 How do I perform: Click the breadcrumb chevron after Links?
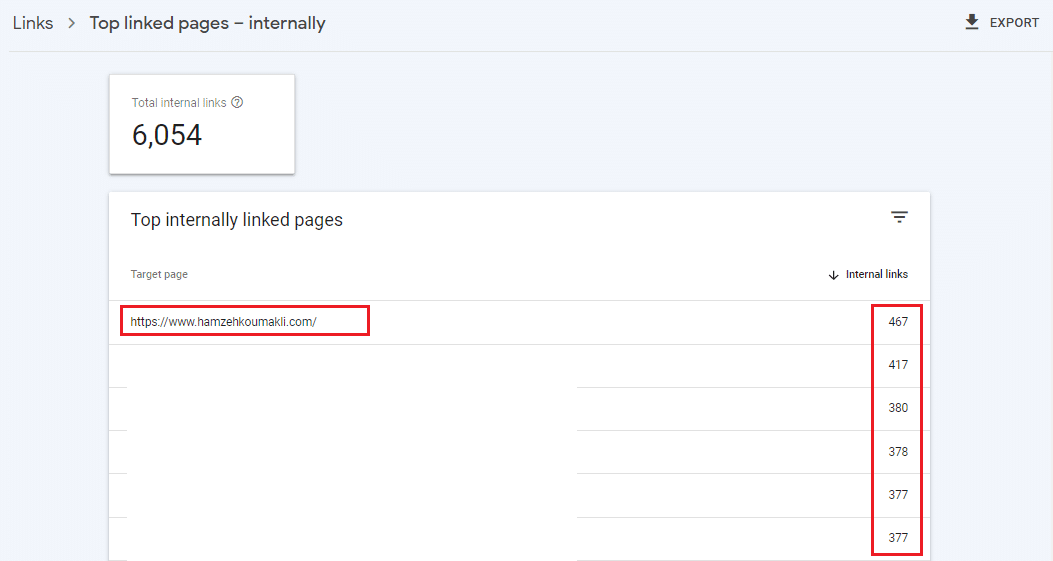click(x=72, y=23)
